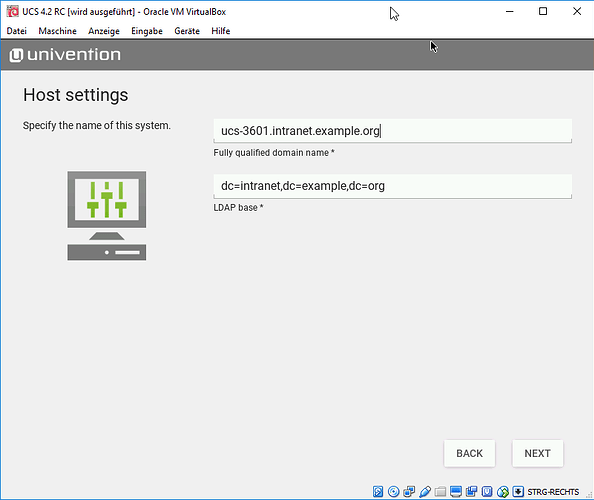
Task: Open the Geräte menu
Action: point(187,31)
